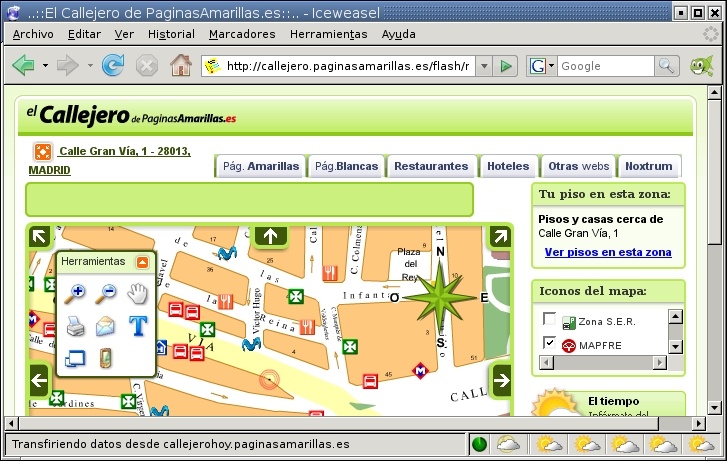Image resolution: width=727 pixels, height=461 pixels.
Task: Pan map north with up arrow
Action: click(270, 236)
